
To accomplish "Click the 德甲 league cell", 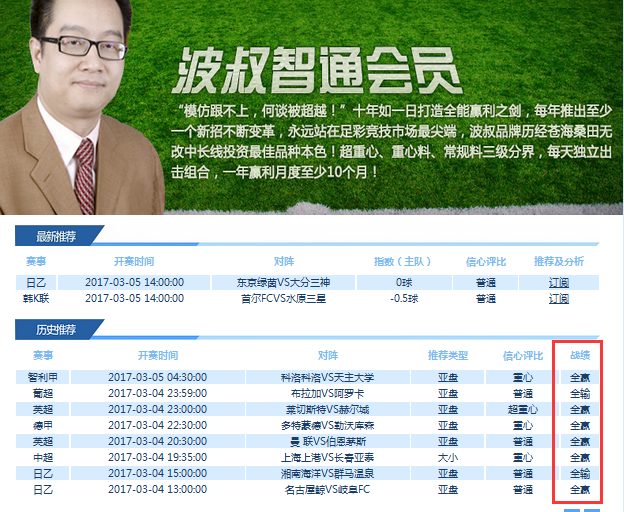I will (43, 425).
